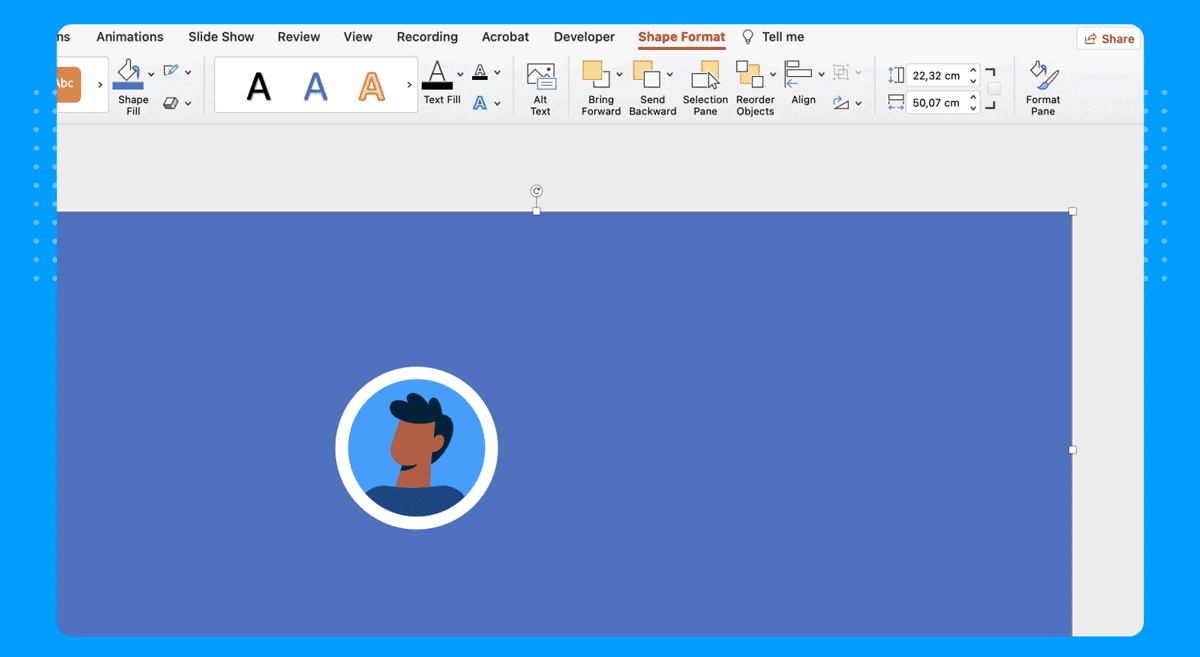The height and width of the screenshot is (657, 1200).
Task: Toggle the lock aspect ratio checkbox
Action: 994,89
